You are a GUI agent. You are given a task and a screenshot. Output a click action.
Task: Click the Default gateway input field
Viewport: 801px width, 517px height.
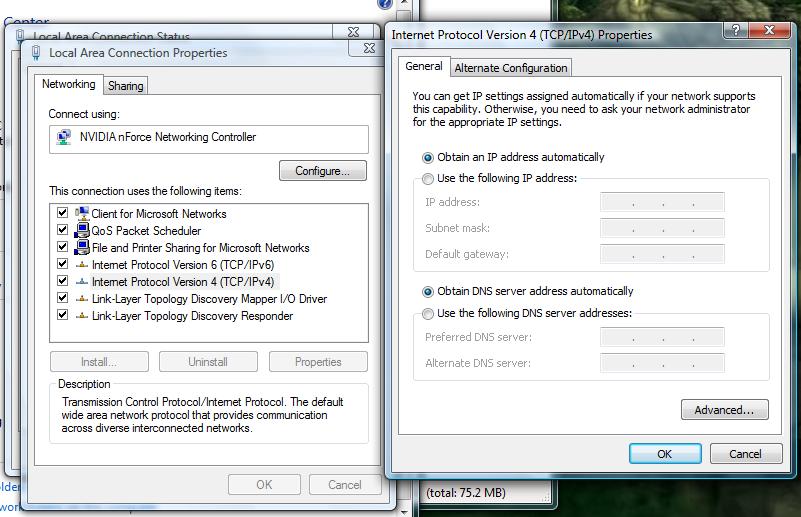pyautogui.click(x=662, y=254)
